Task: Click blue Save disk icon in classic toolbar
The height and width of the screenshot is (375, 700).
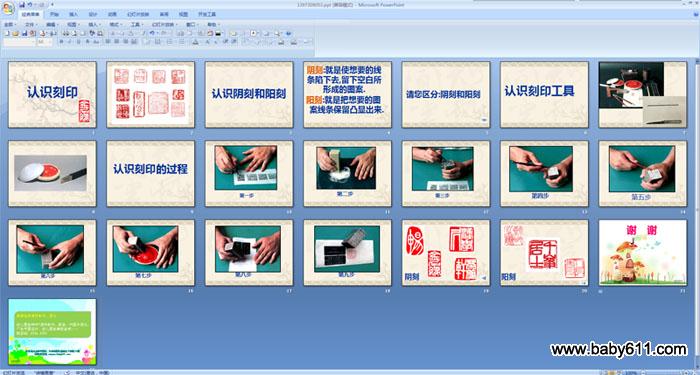Action: (25, 33)
